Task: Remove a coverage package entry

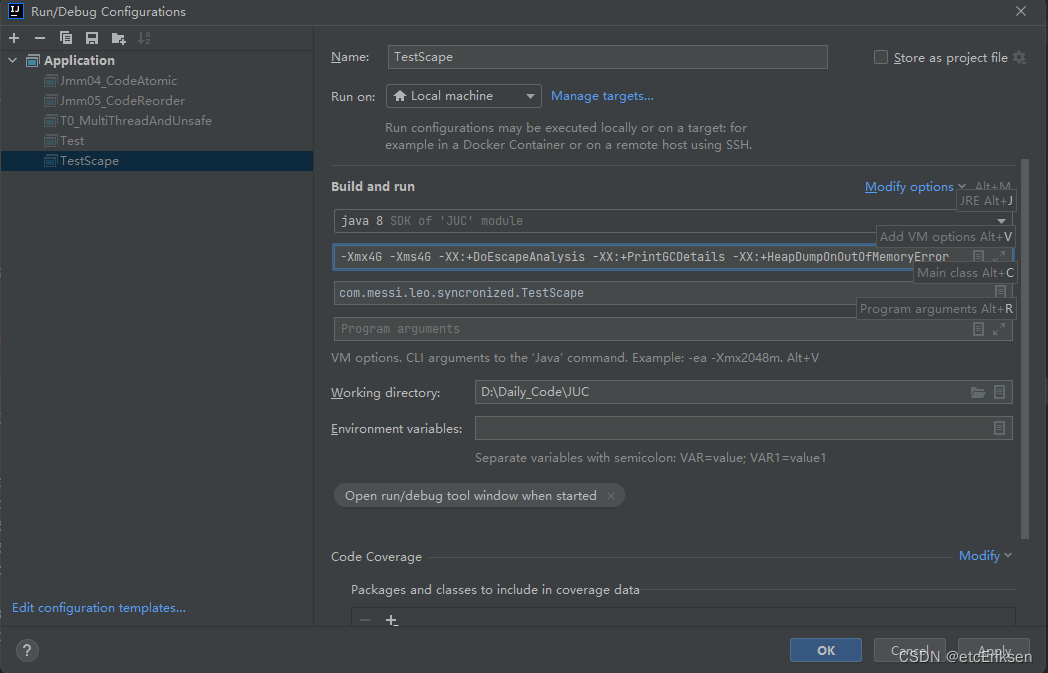Action: click(365, 620)
